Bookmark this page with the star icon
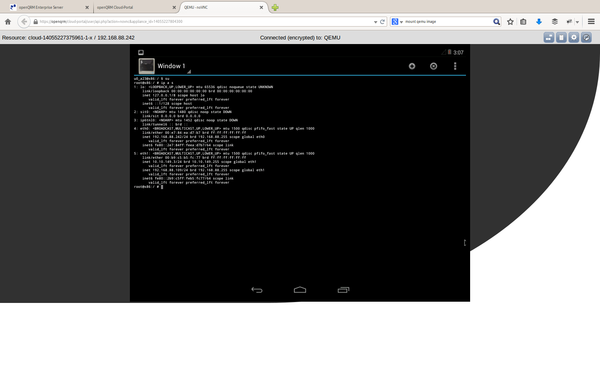This screenshot has height=374, width=600. [510, 22]
